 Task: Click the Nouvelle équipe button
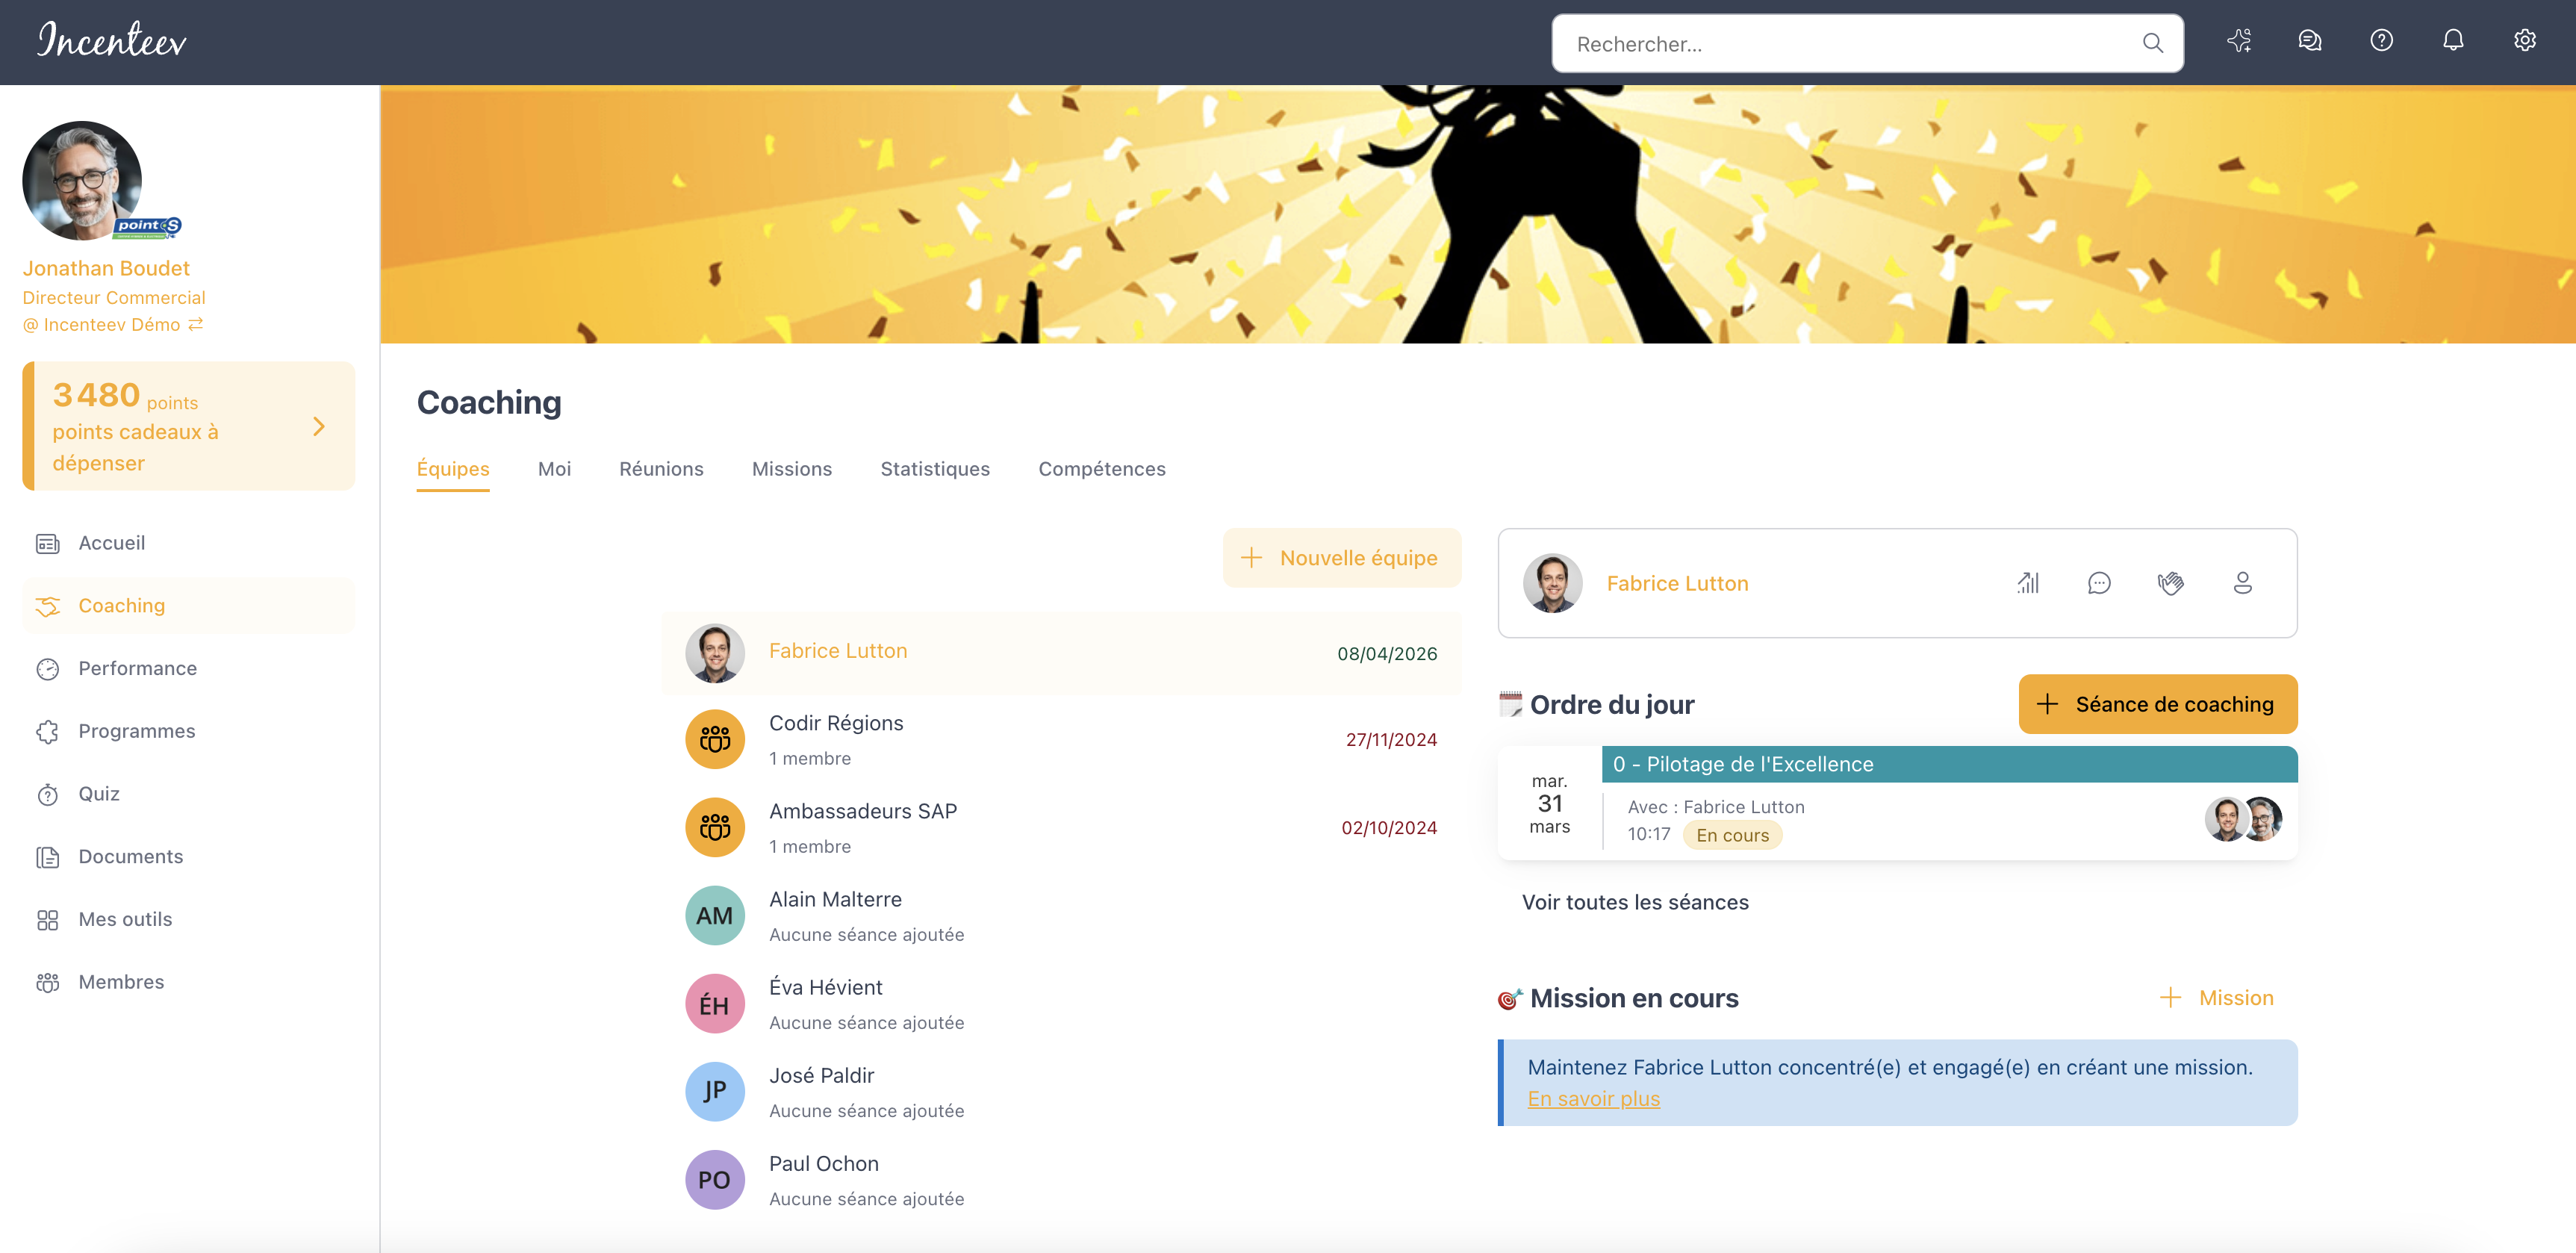click(x=1341, y=558)
